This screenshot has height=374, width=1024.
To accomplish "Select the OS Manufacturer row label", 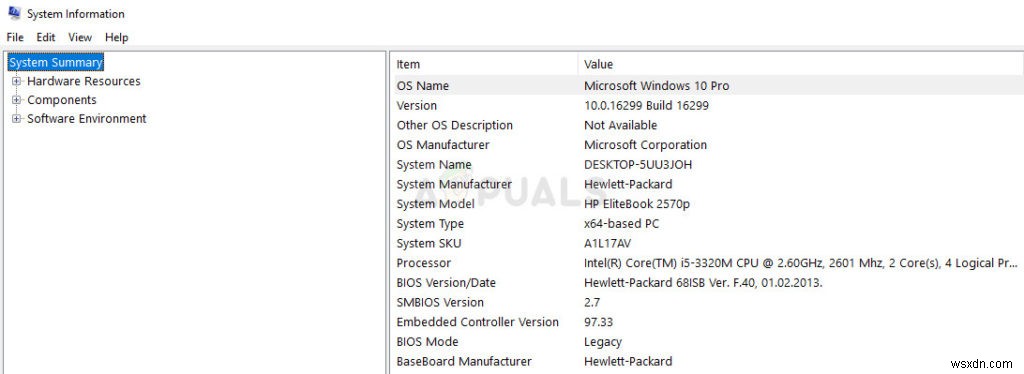I will tap(443, 145).
